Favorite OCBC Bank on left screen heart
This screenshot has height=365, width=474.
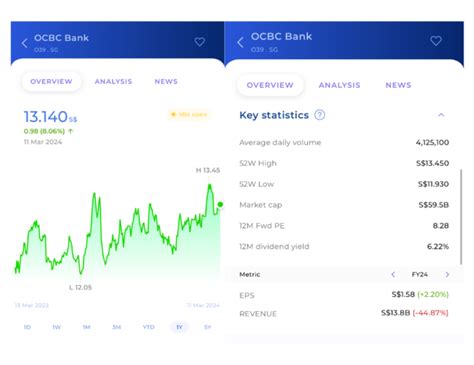200,42
